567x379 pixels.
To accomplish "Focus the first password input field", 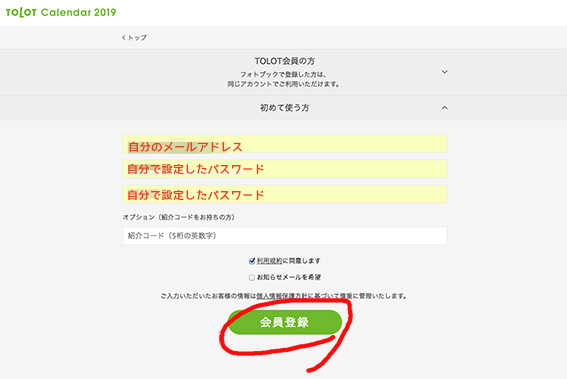I will pyautogui.click(x=285, y=169).
